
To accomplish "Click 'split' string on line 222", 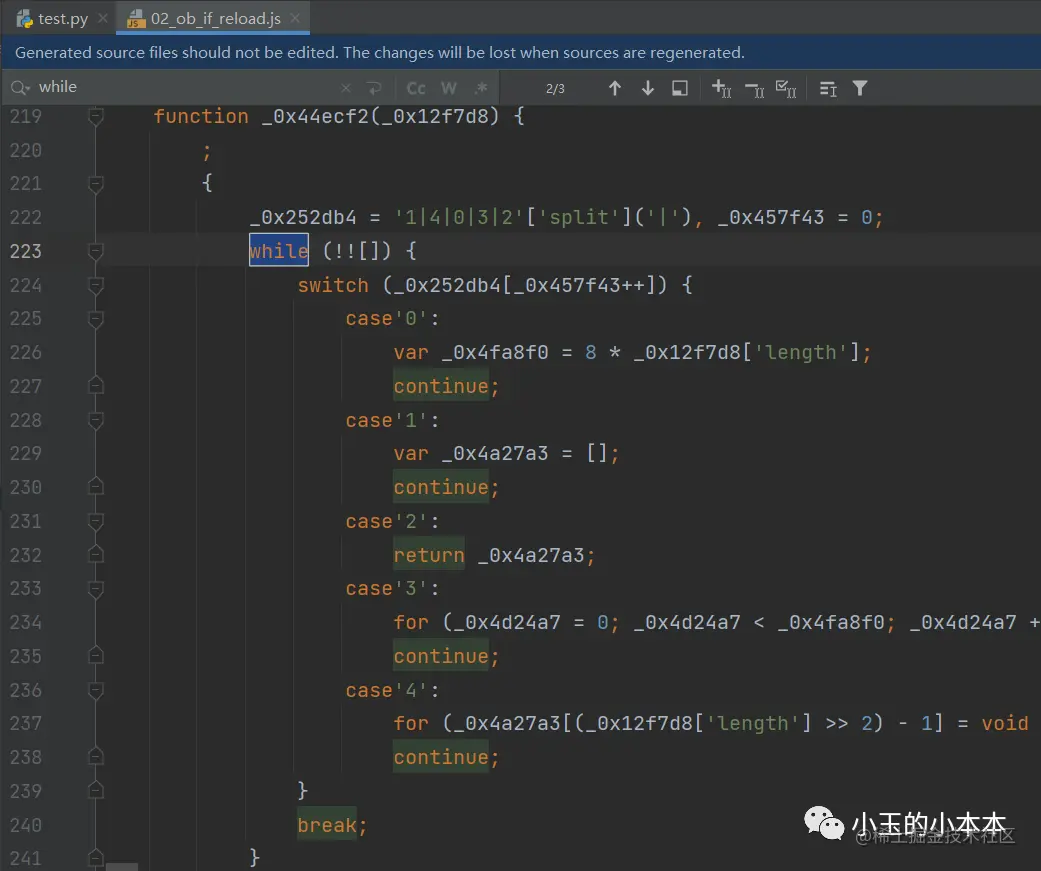I will [579, 217].
